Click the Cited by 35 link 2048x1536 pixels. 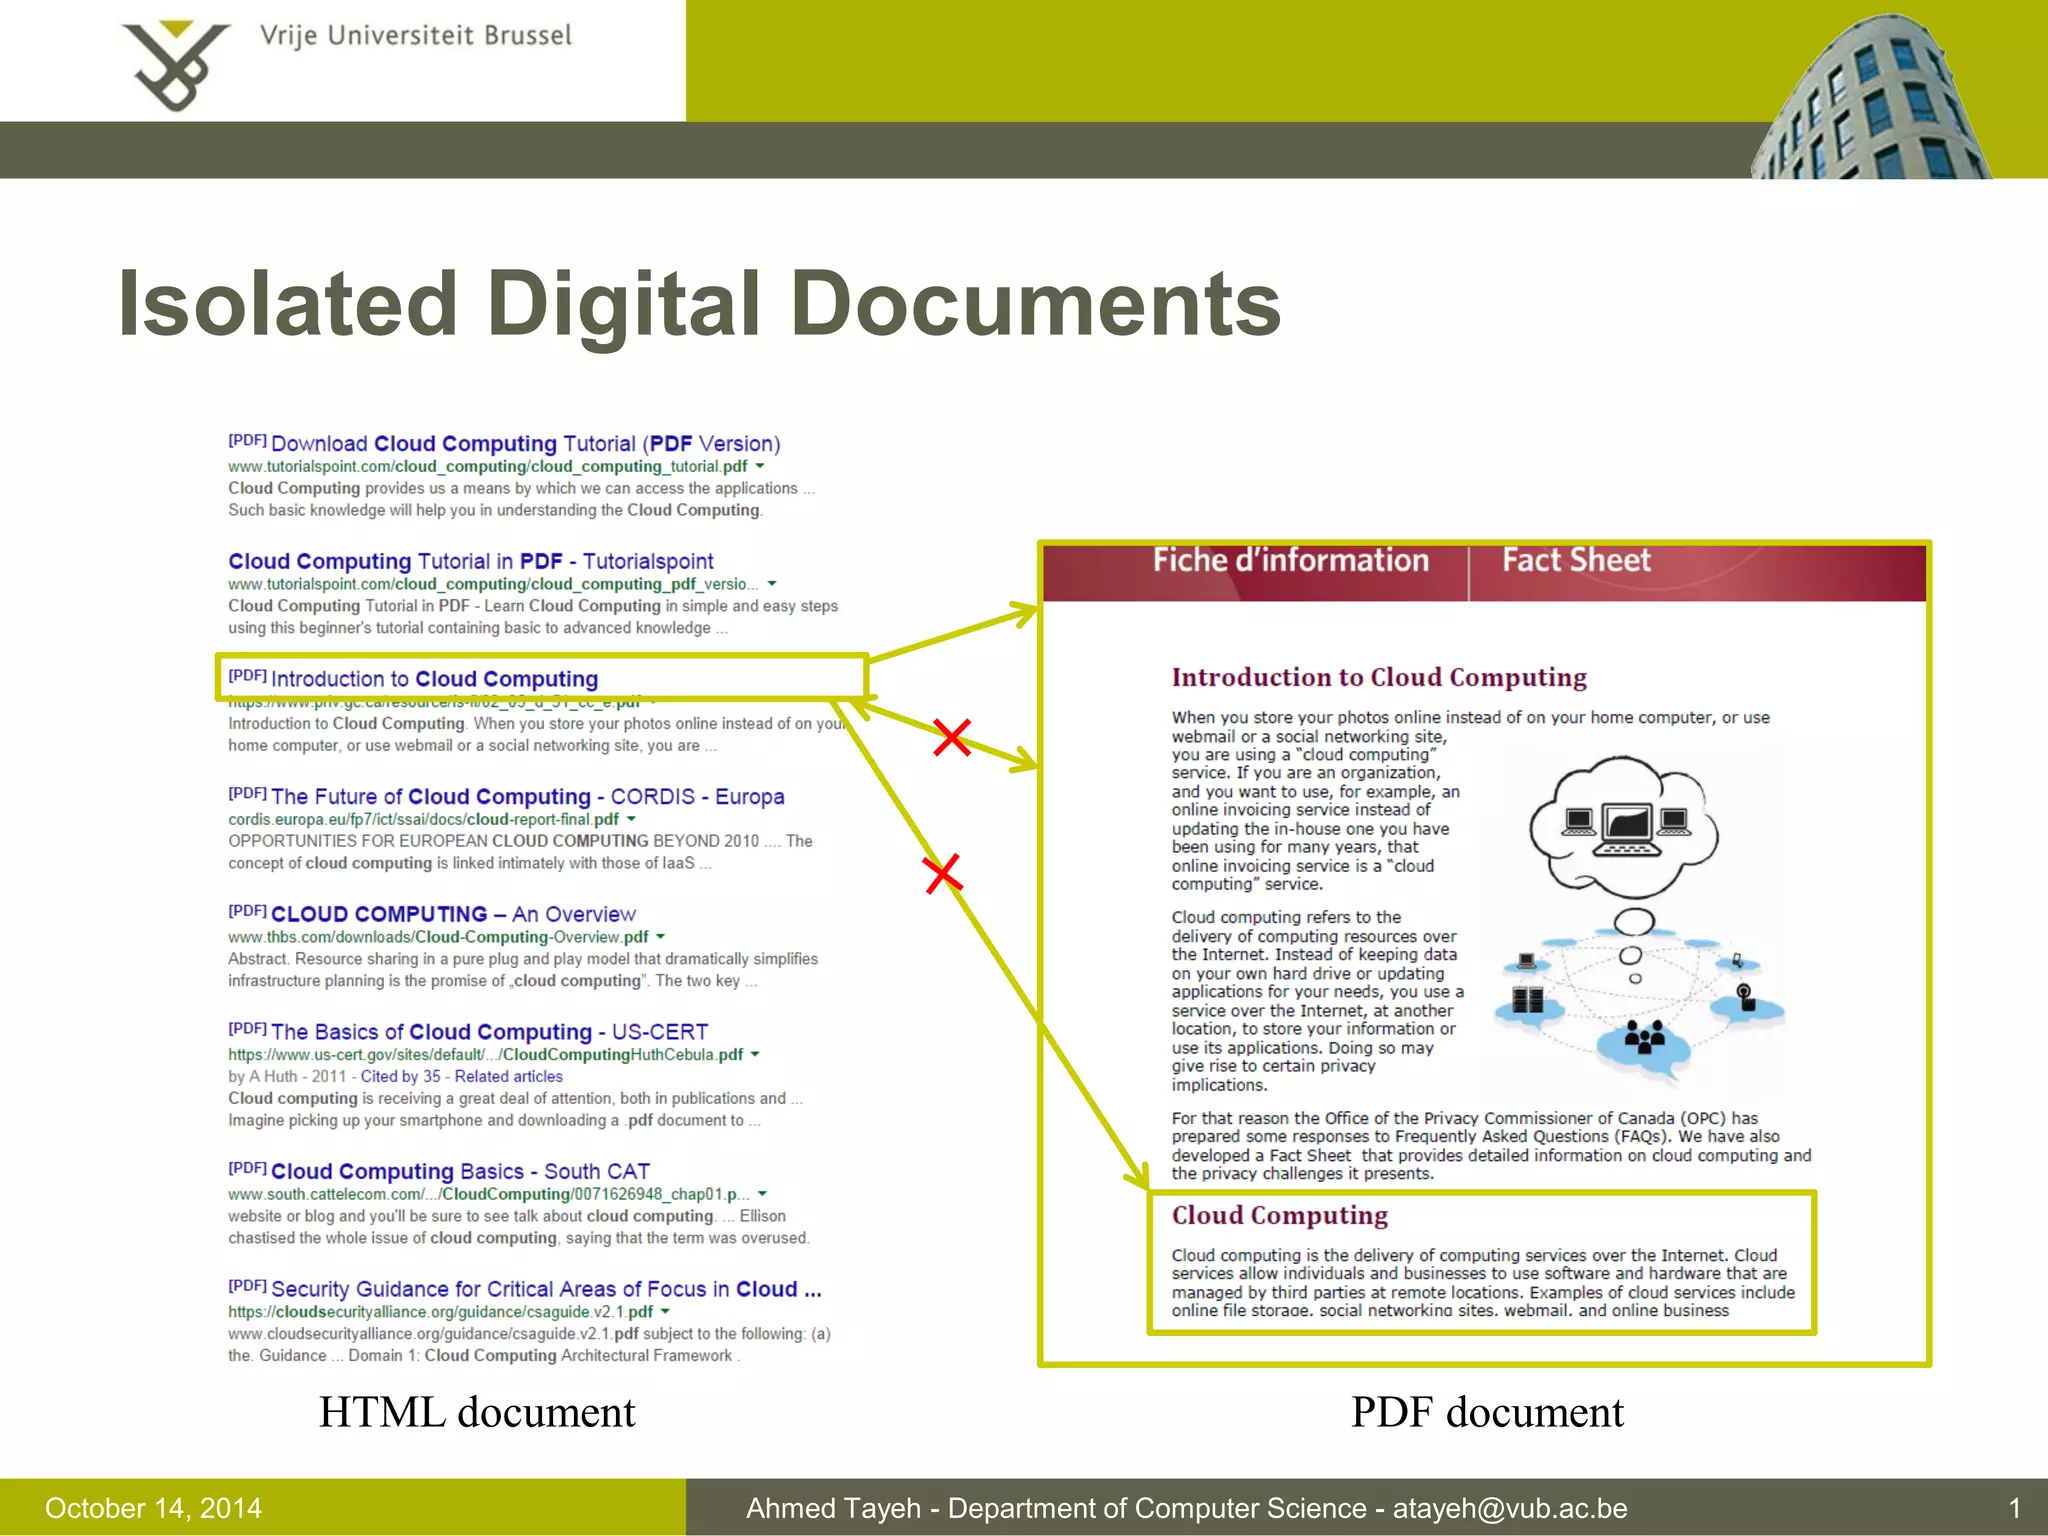pyautogui.click(x=400, y=1077)
